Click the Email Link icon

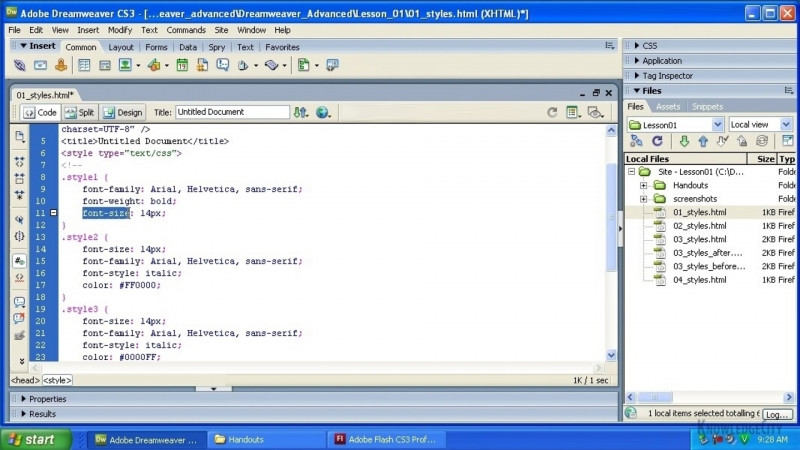(40, 65)
